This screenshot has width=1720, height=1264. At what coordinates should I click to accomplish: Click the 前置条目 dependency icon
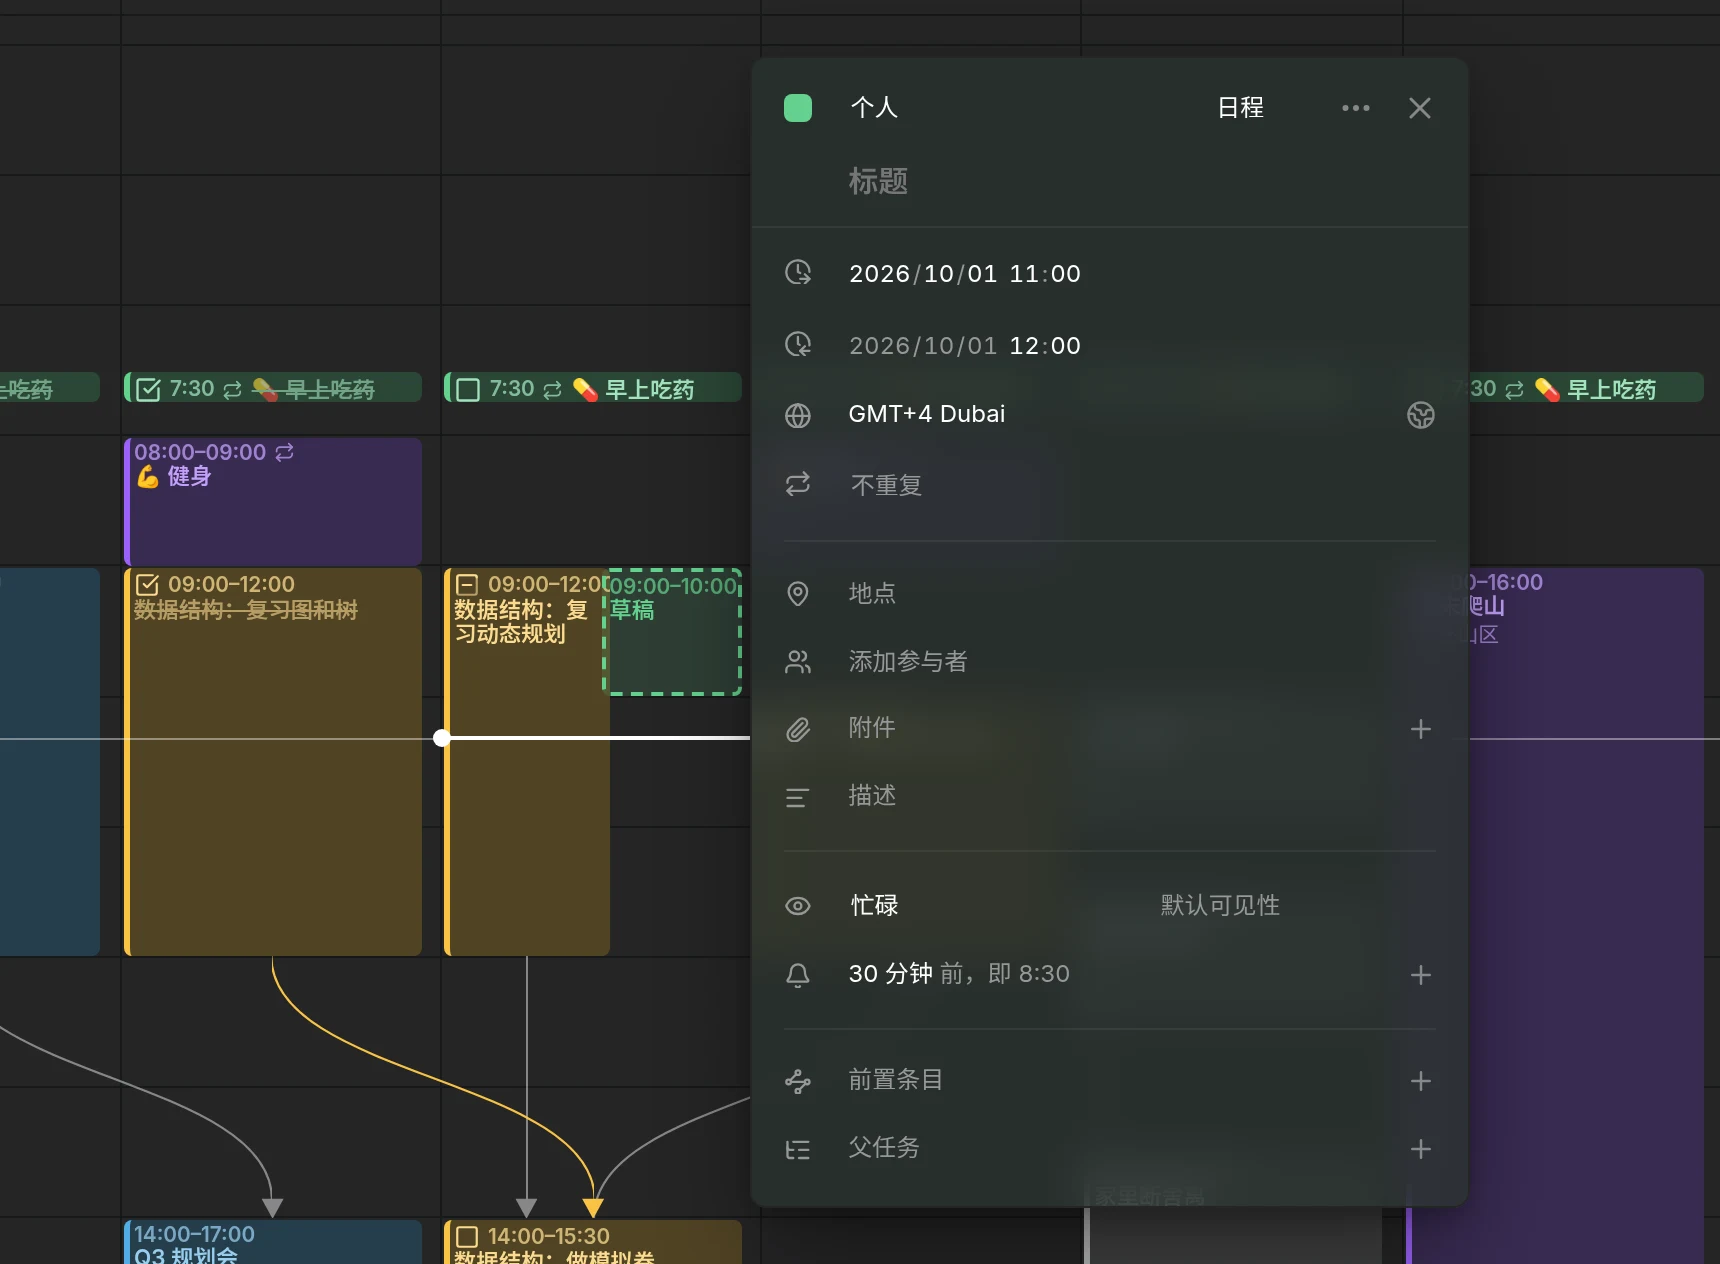pyautogui.click(x=798, y=1081)
